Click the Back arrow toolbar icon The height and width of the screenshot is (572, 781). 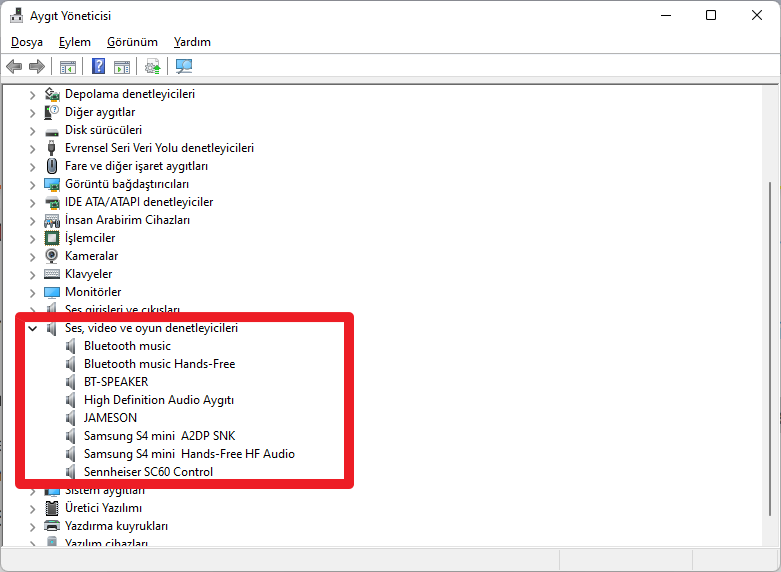14,67
